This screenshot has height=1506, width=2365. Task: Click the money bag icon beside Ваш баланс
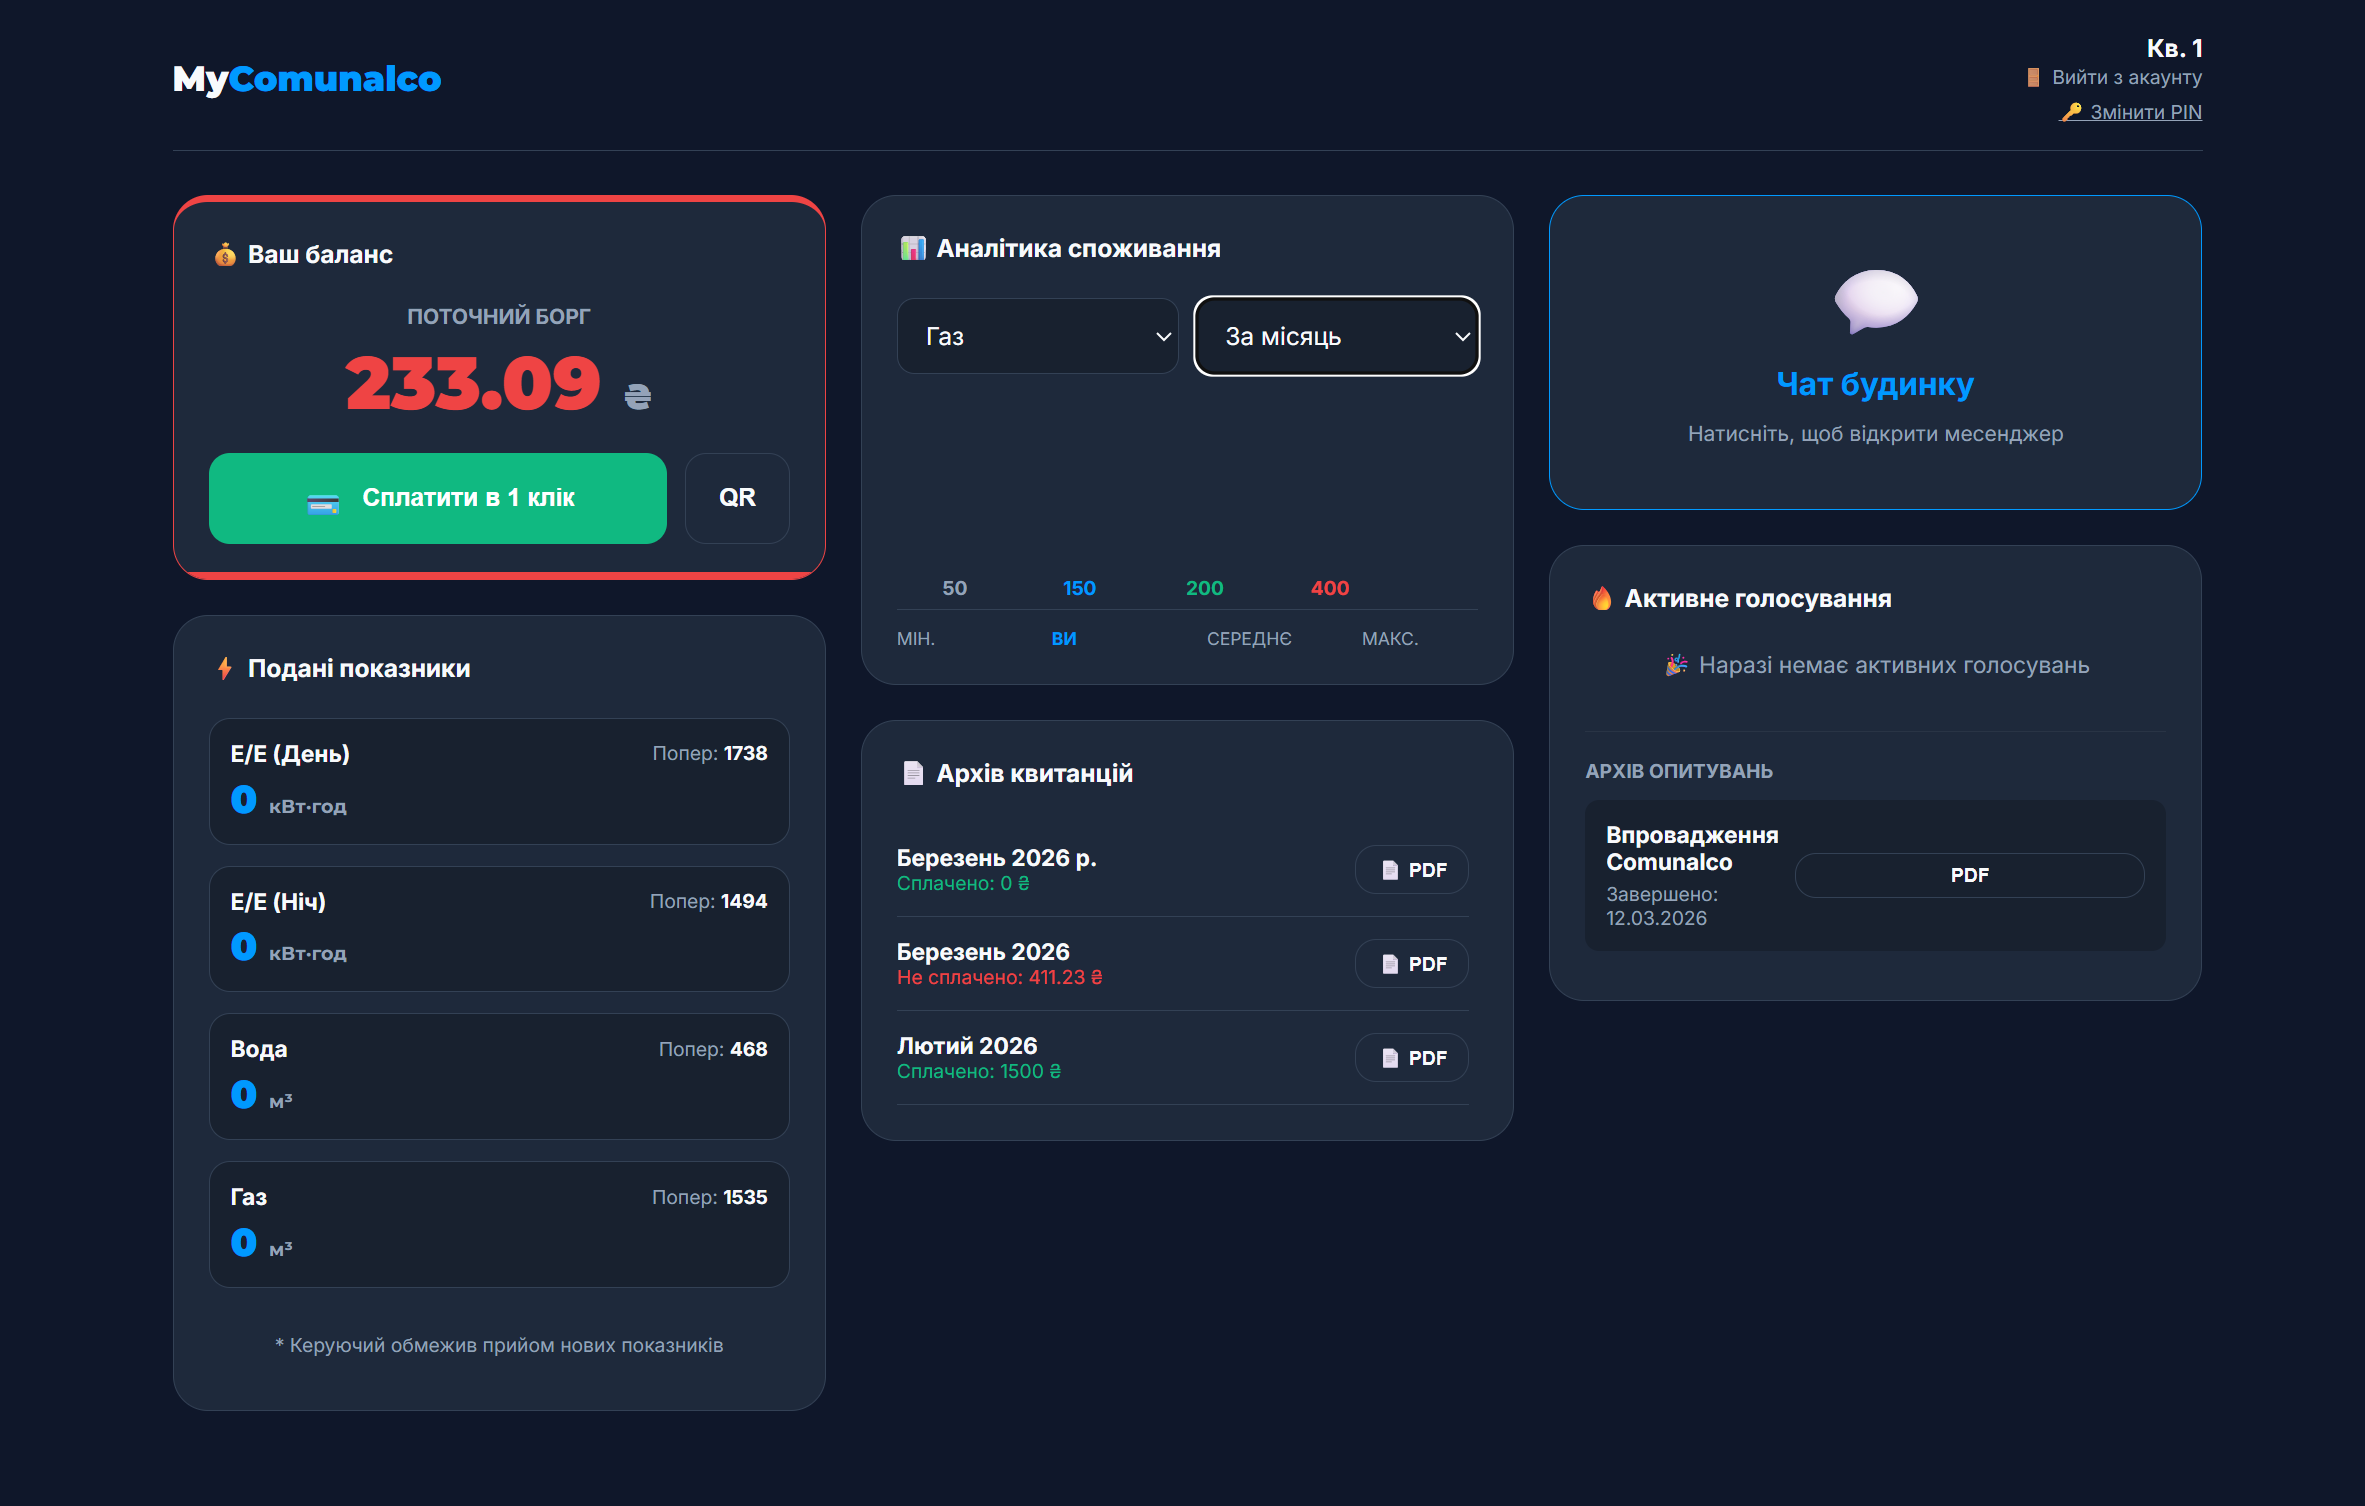225,255
